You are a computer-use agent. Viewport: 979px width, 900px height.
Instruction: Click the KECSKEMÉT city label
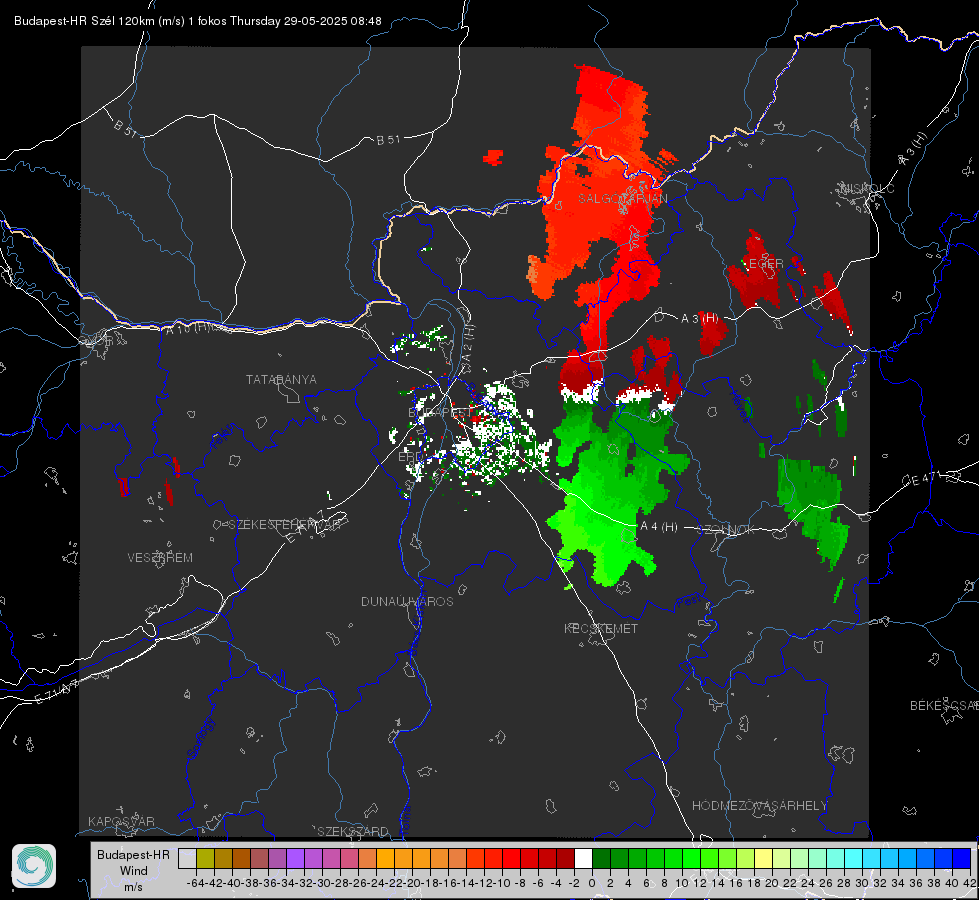pos(601,629)
